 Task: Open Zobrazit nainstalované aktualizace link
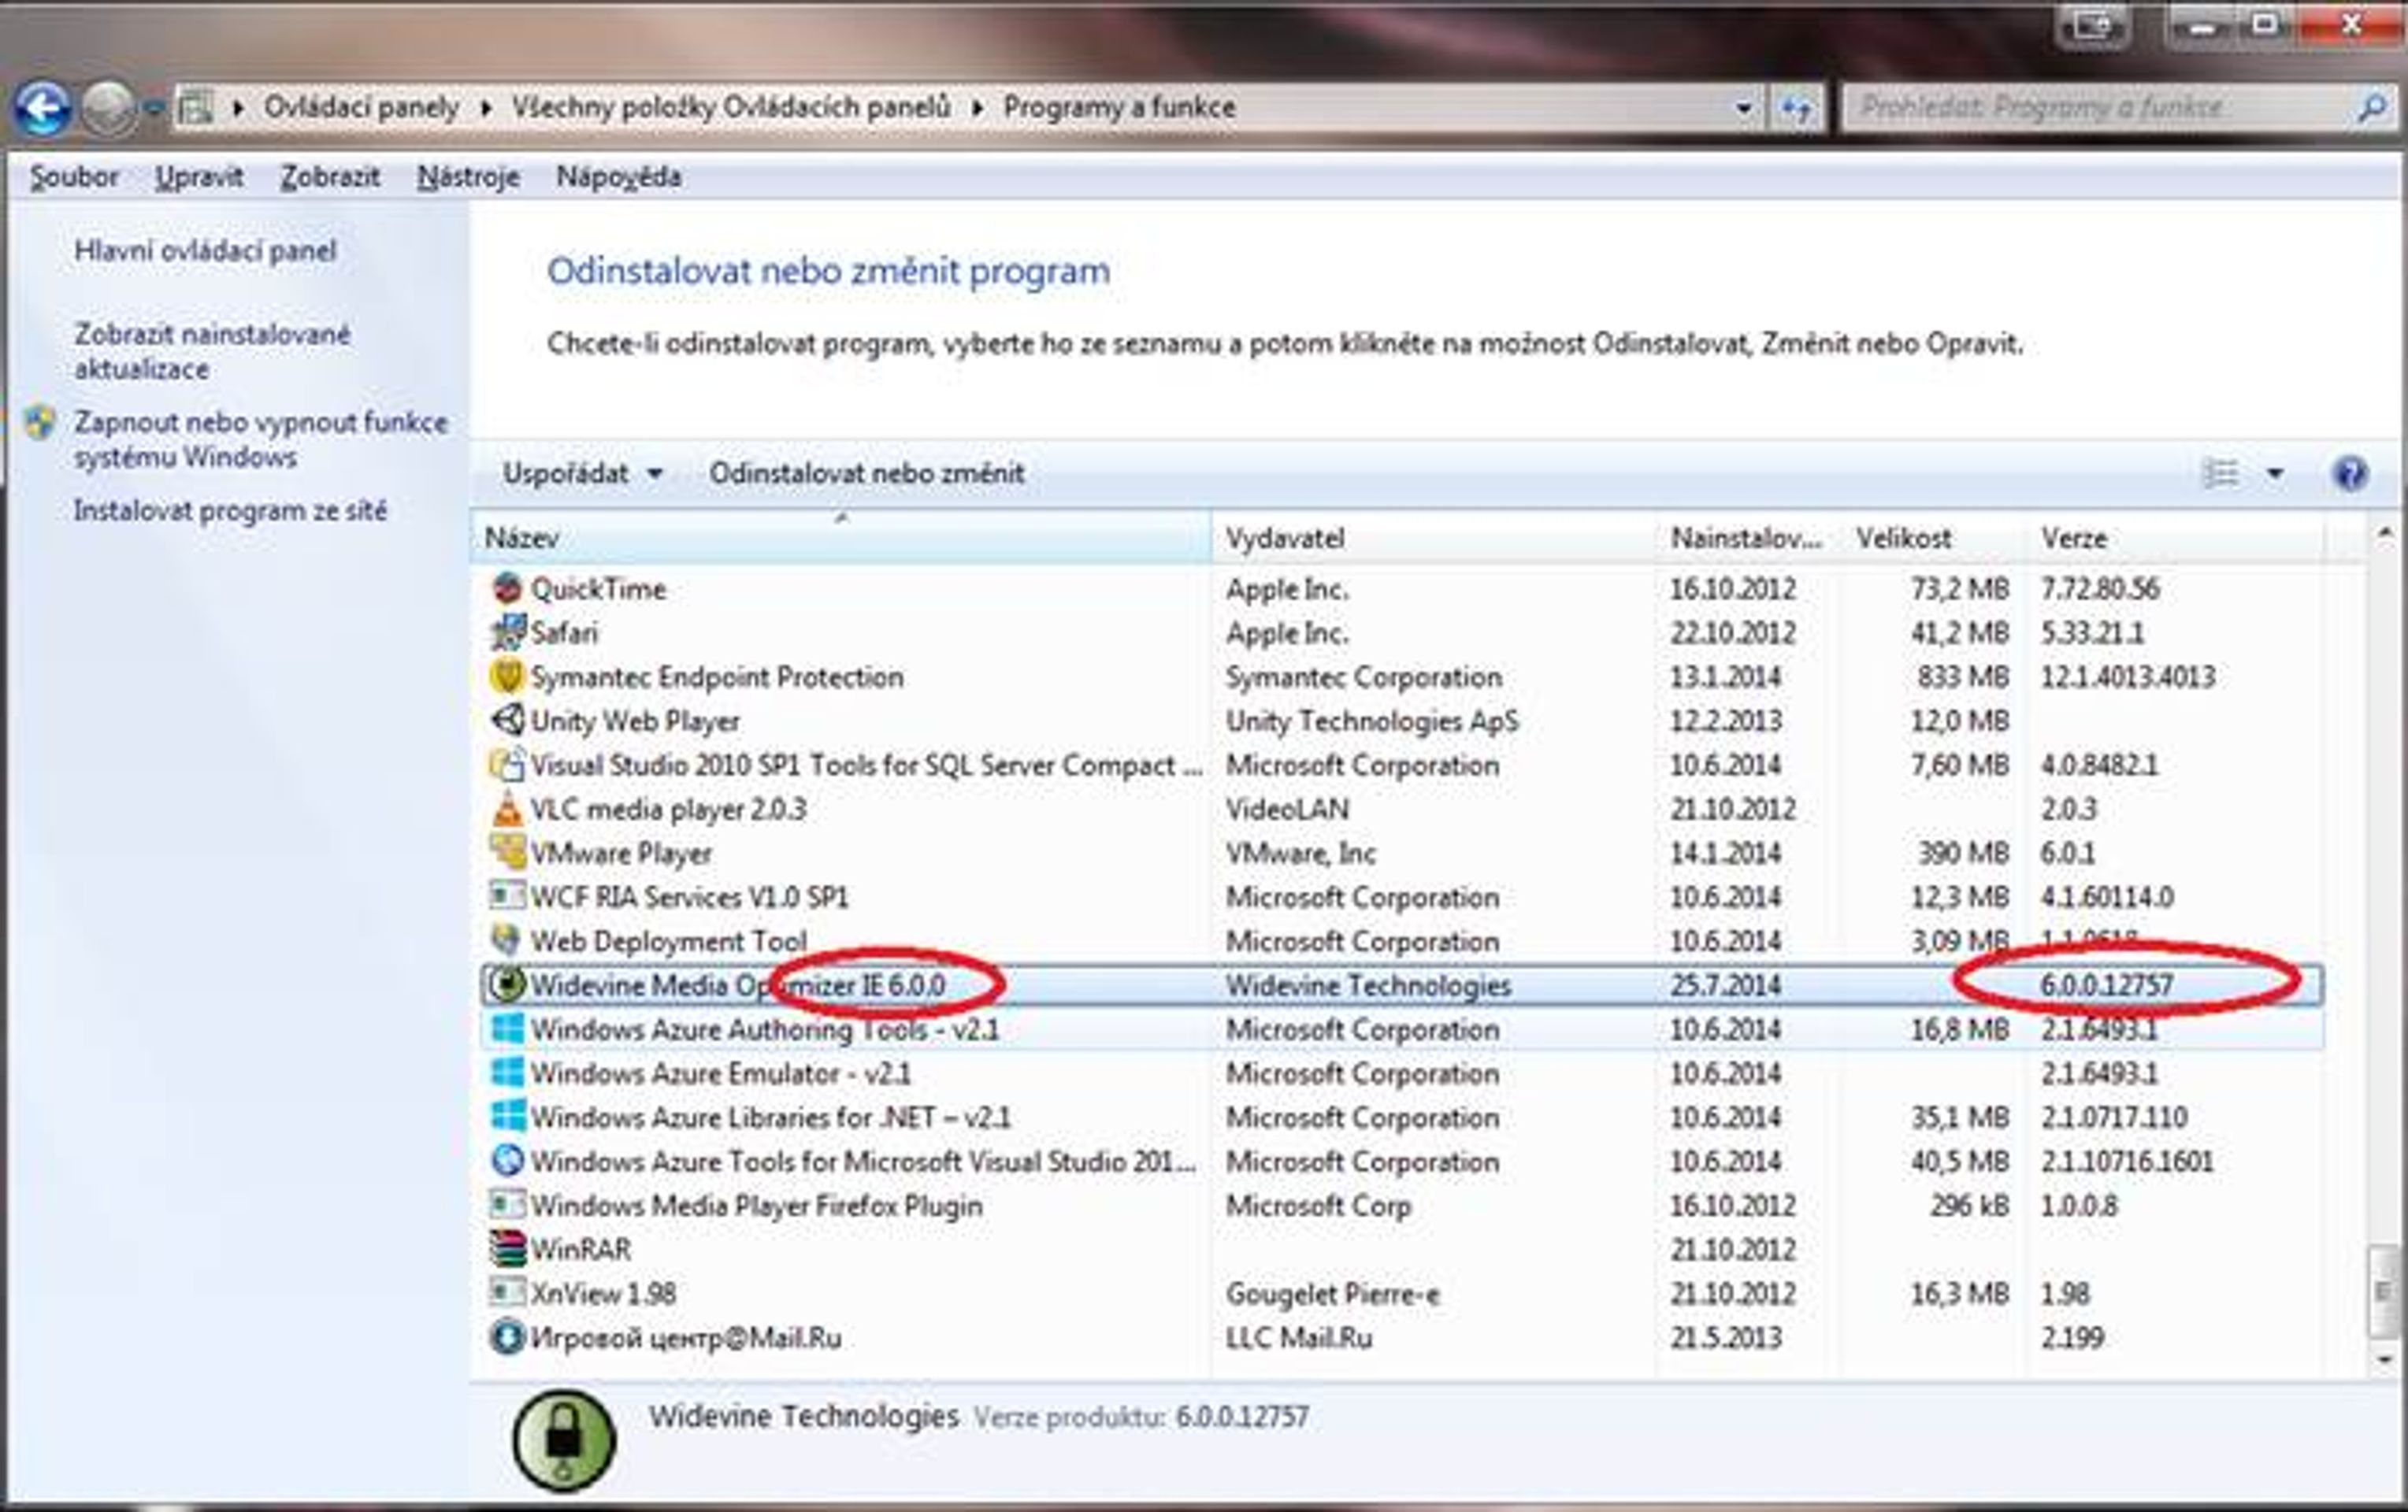pyautogui.click(x=212, y=351)
